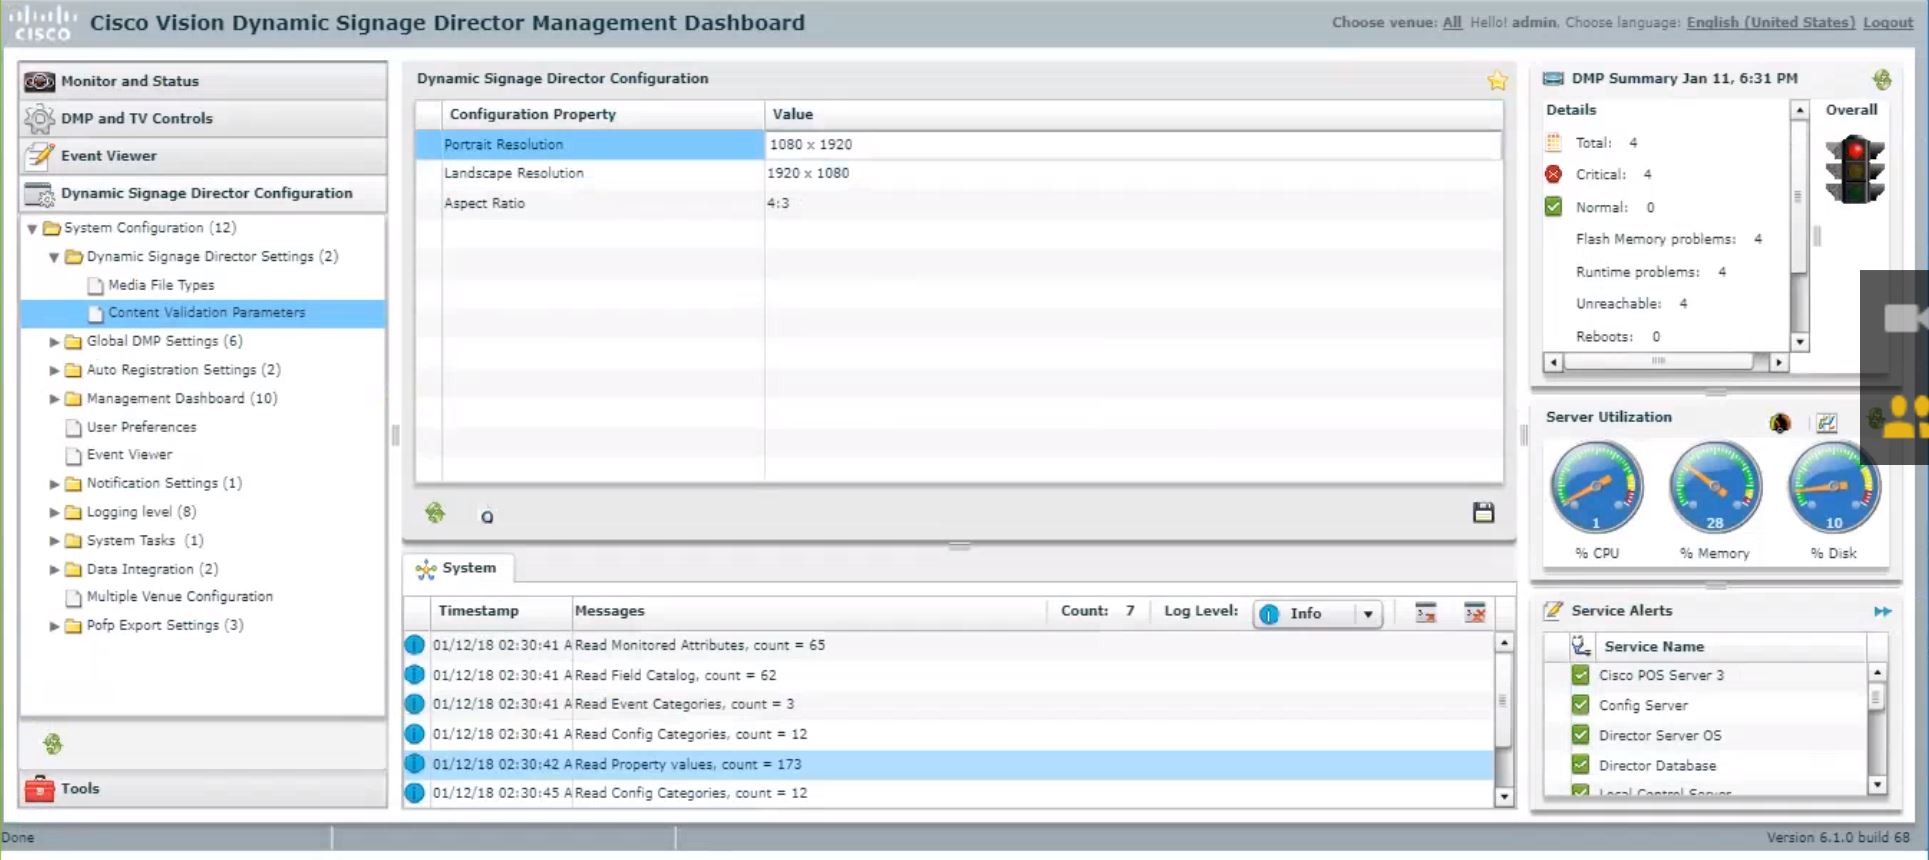Click the All venue link

tap(1452, 22)
